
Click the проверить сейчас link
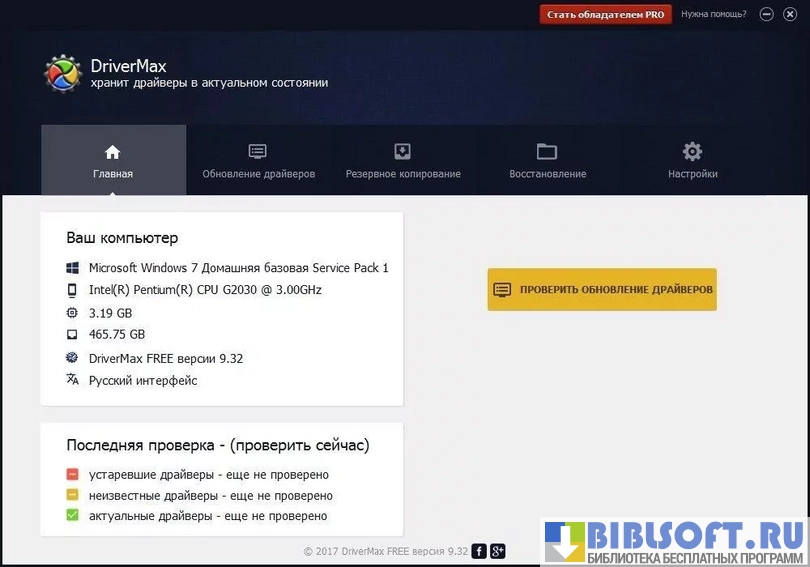(317, 445)
